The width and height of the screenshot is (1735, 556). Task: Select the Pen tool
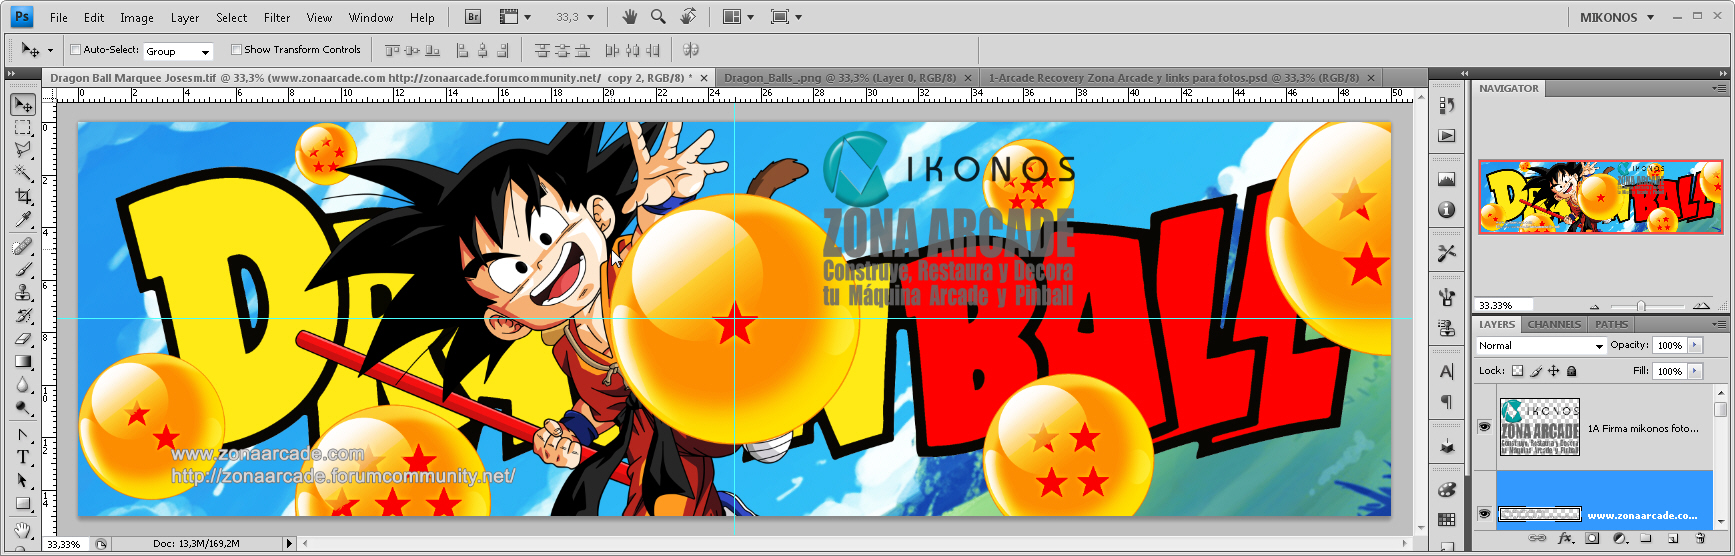(x=23, y=435)
